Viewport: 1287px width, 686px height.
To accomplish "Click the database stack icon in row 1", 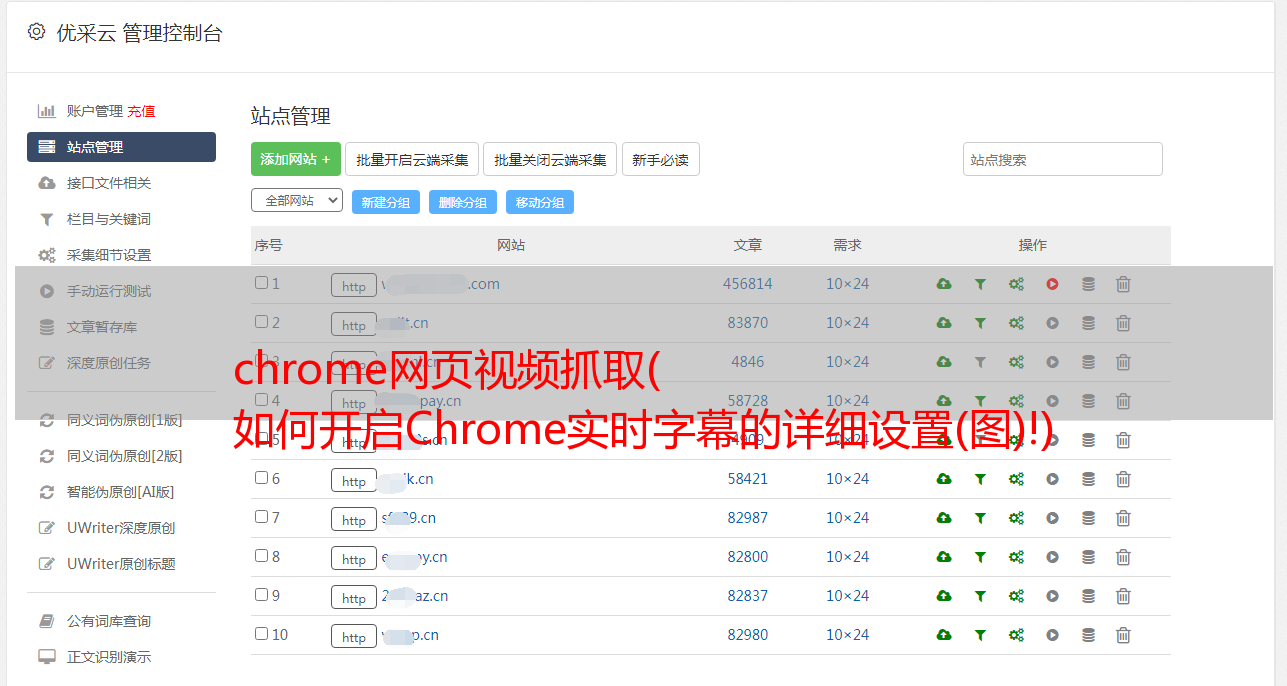I will tap(1088, 284).
